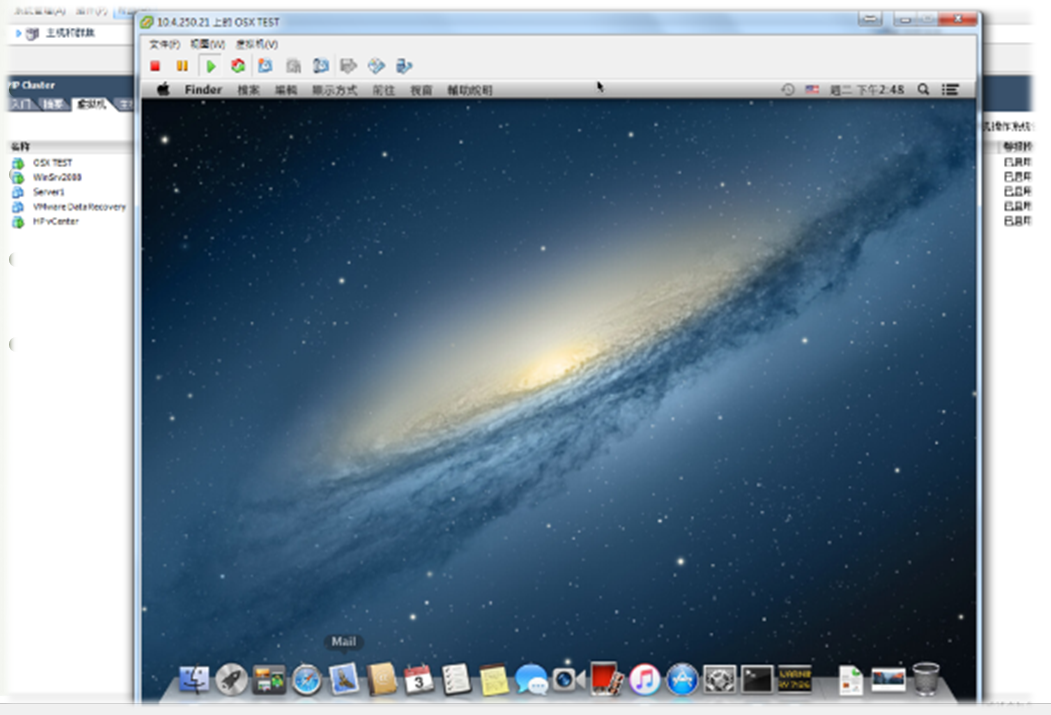Open Spotlight search magnifier icon
The height and width of the screenshot is (715, 1051).
coord(923,89)
